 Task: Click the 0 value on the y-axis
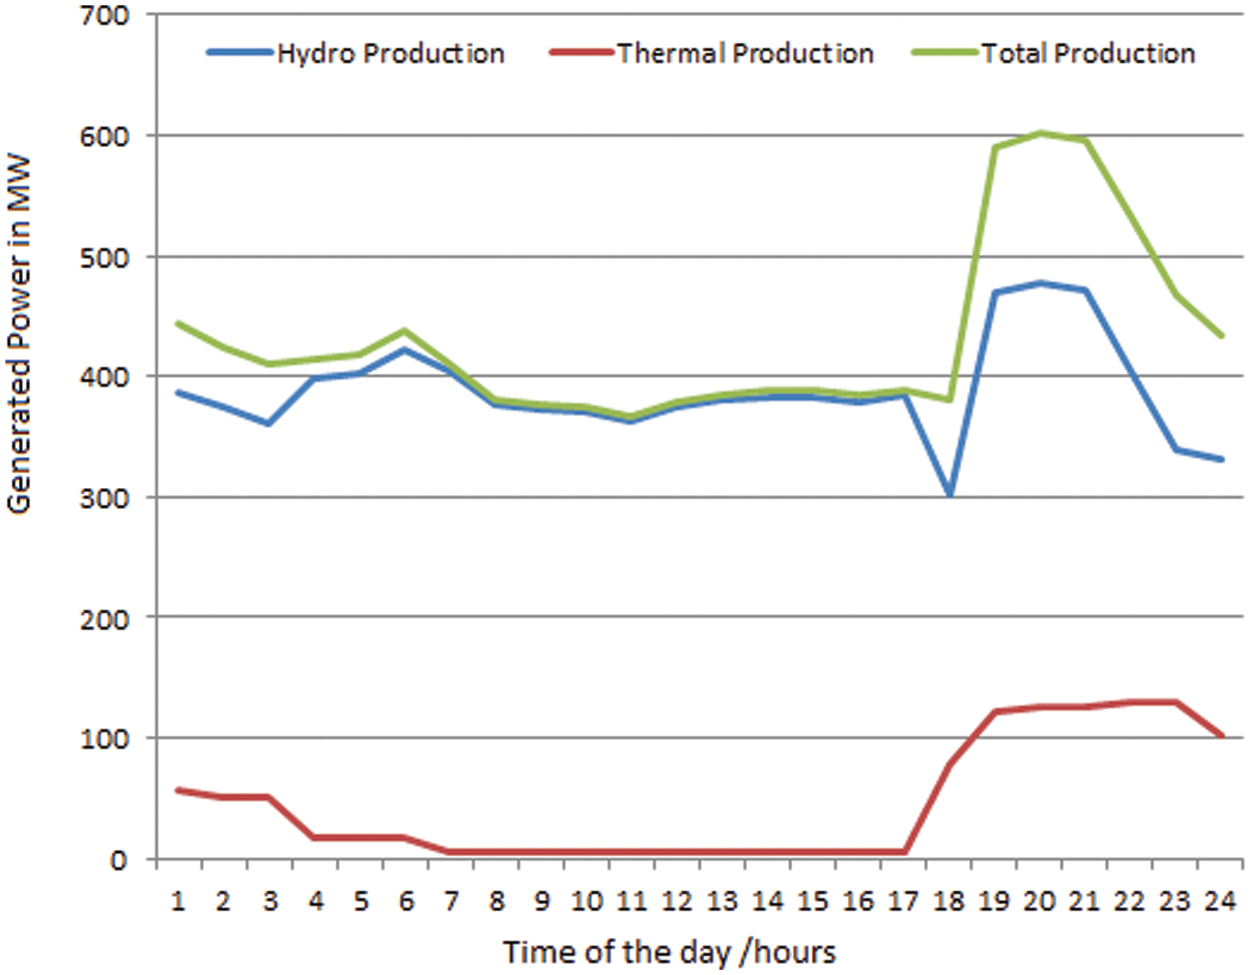[x=120, y=860]
